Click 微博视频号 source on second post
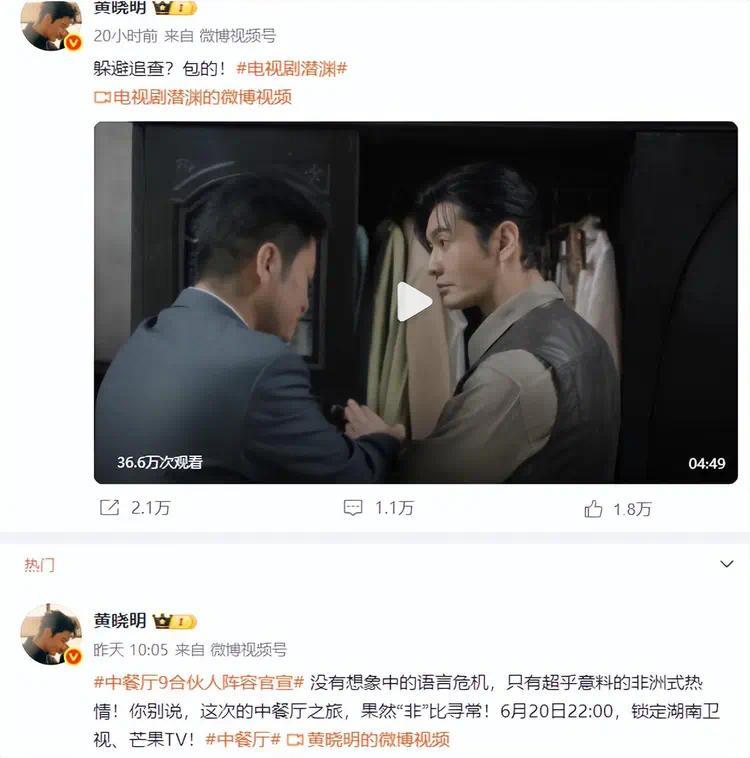750x758 pixels. pyautogui.click(x=249, y=650)
